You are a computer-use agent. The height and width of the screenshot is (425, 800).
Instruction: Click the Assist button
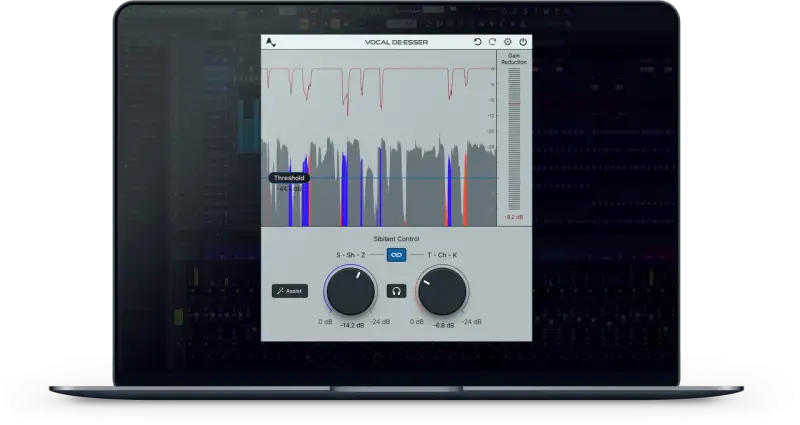[x=290, y=291]
